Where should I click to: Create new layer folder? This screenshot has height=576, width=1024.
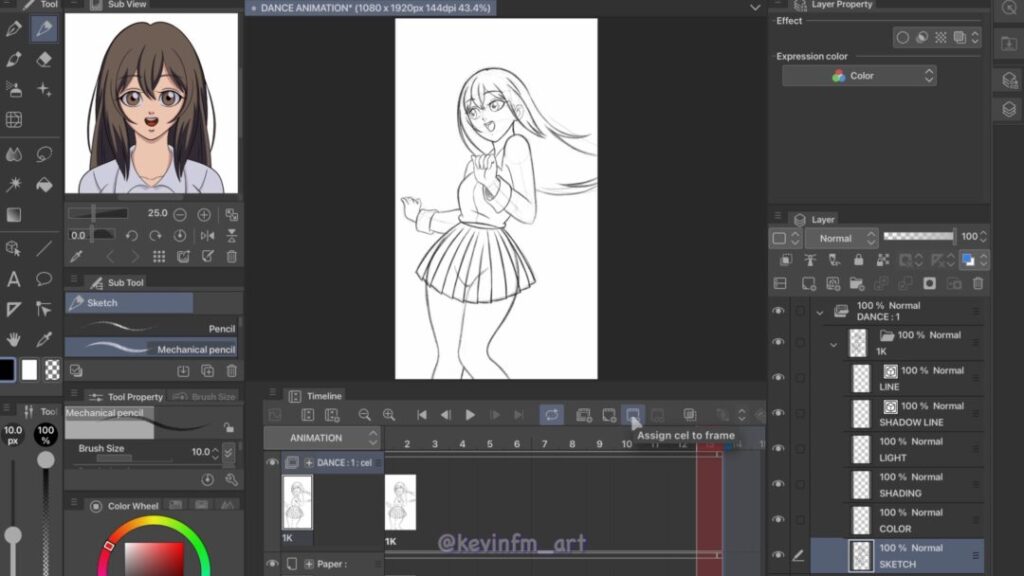point(856,283)
